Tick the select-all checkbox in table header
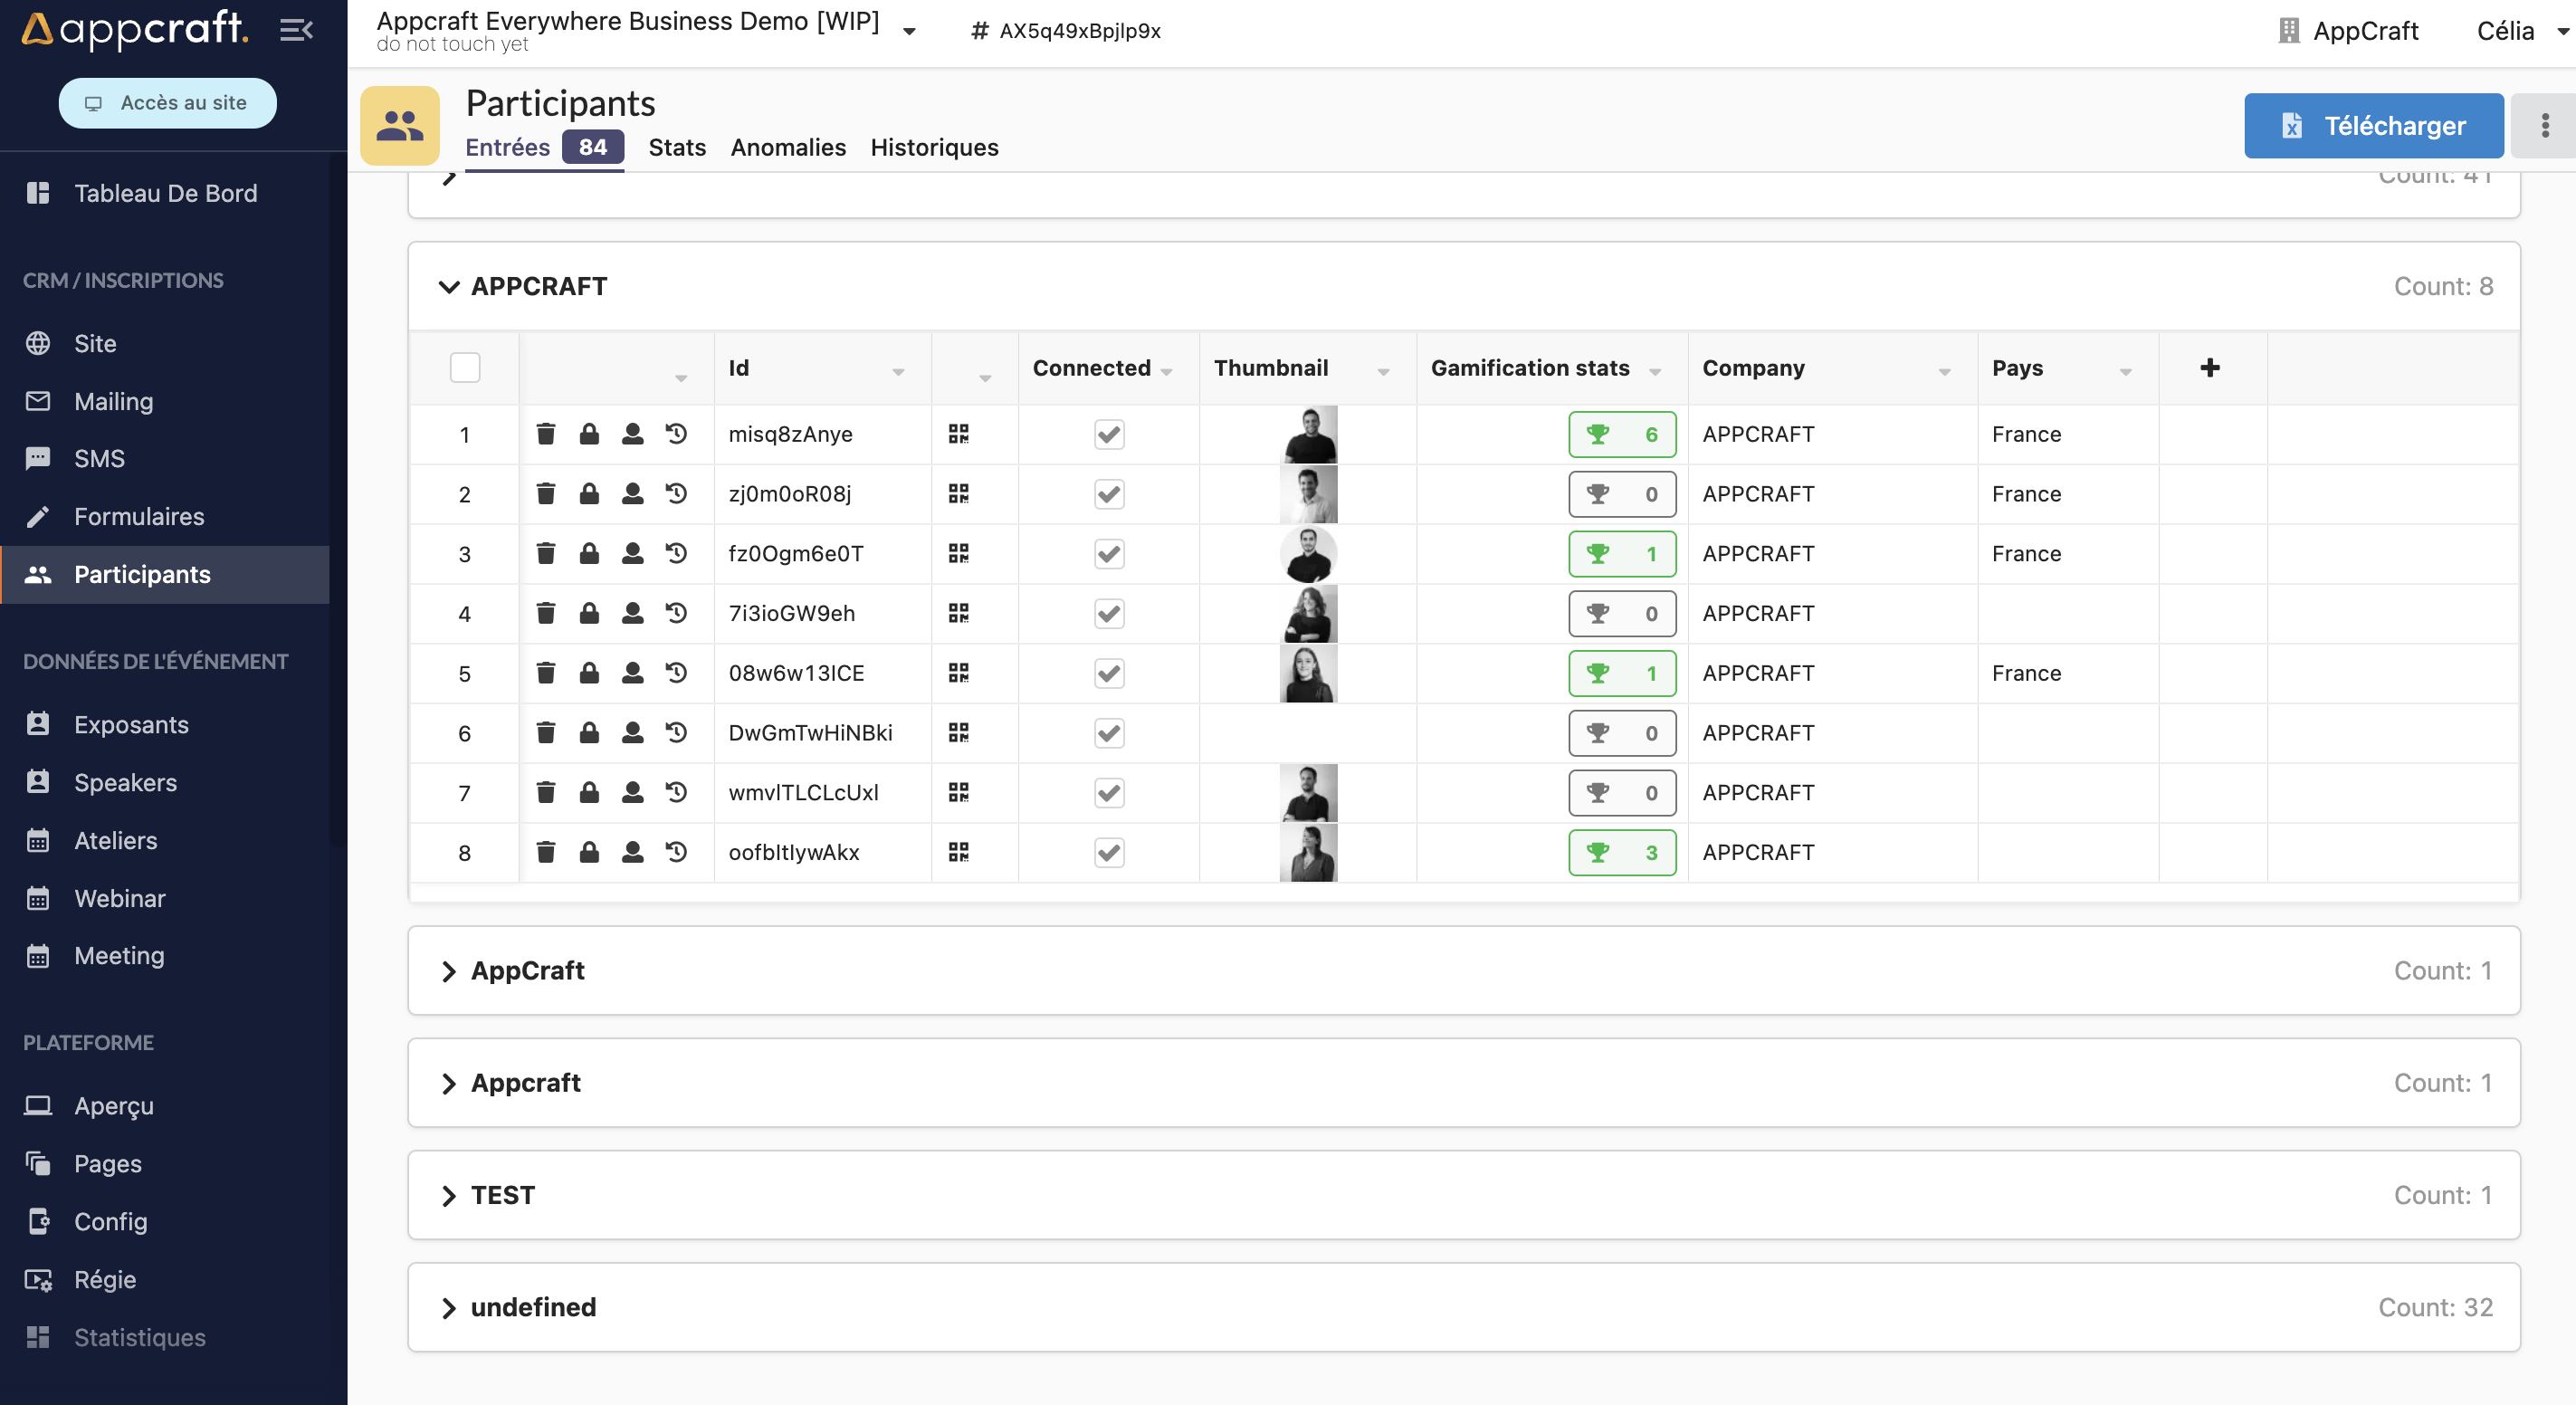 point(464,367)
